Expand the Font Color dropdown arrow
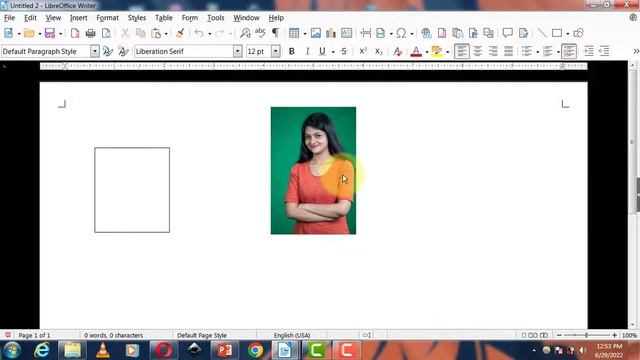The height and width of the screenshot is (360, 640). tap(427, 52)
